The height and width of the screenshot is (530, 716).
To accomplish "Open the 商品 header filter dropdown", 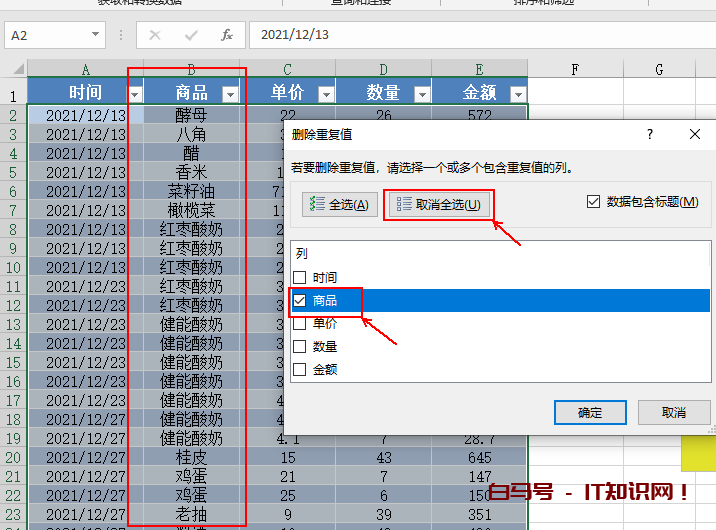I will (x=231, y=94).
